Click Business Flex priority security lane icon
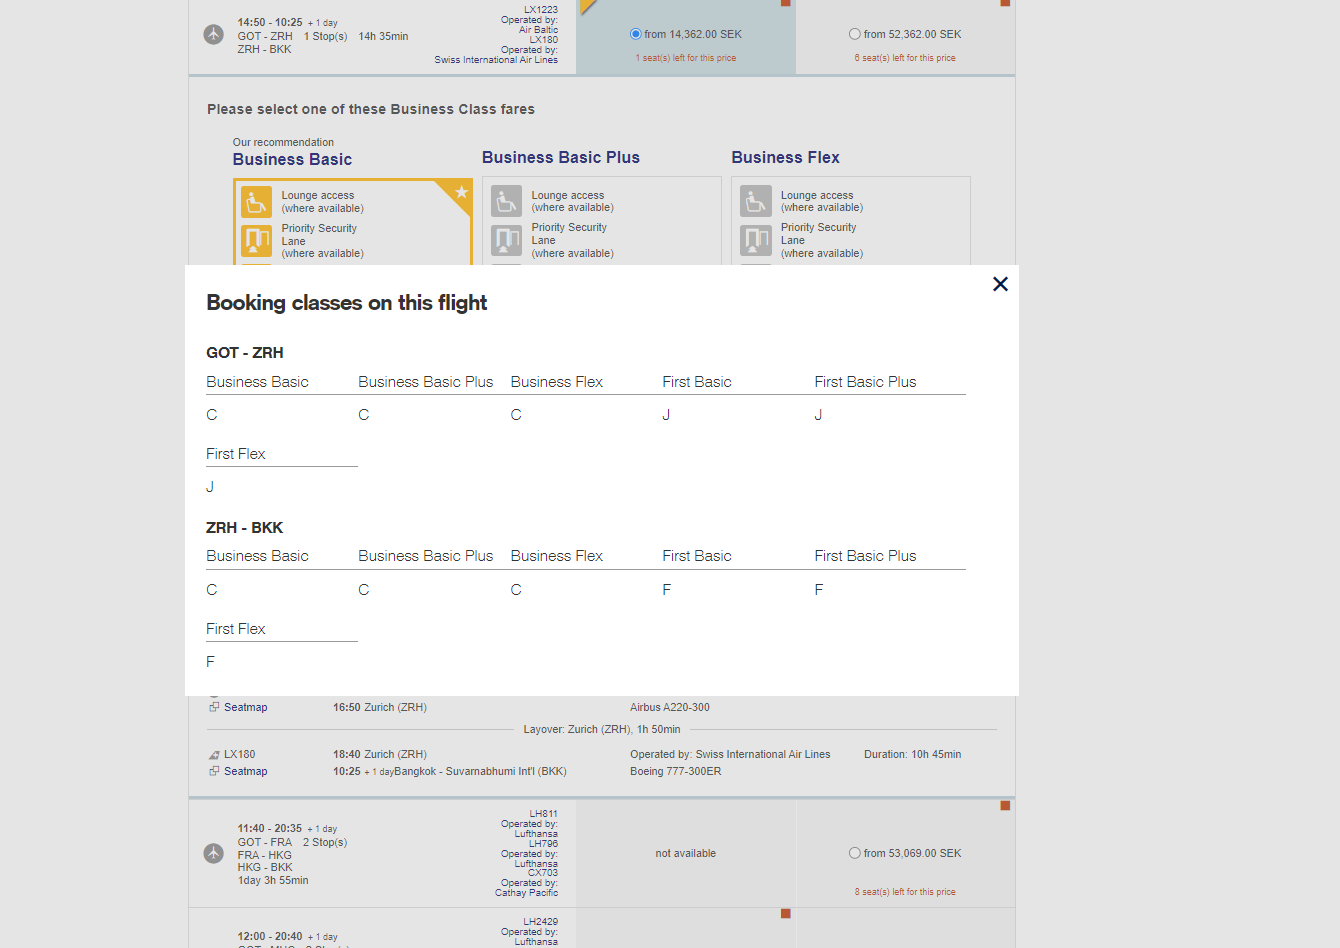Image resolution: width=1340 pixels, height=948 pixels. point(756,240)
